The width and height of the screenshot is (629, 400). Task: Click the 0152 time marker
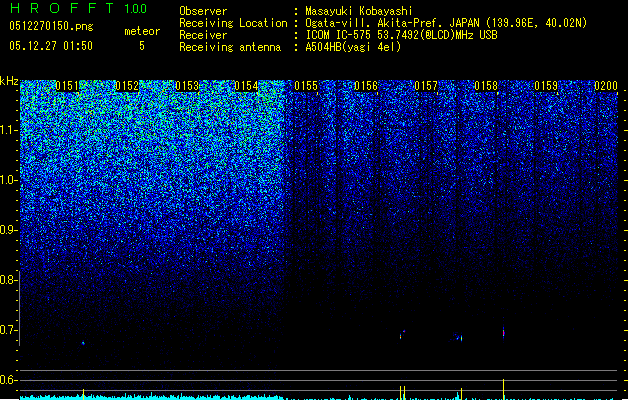[127, 86]
